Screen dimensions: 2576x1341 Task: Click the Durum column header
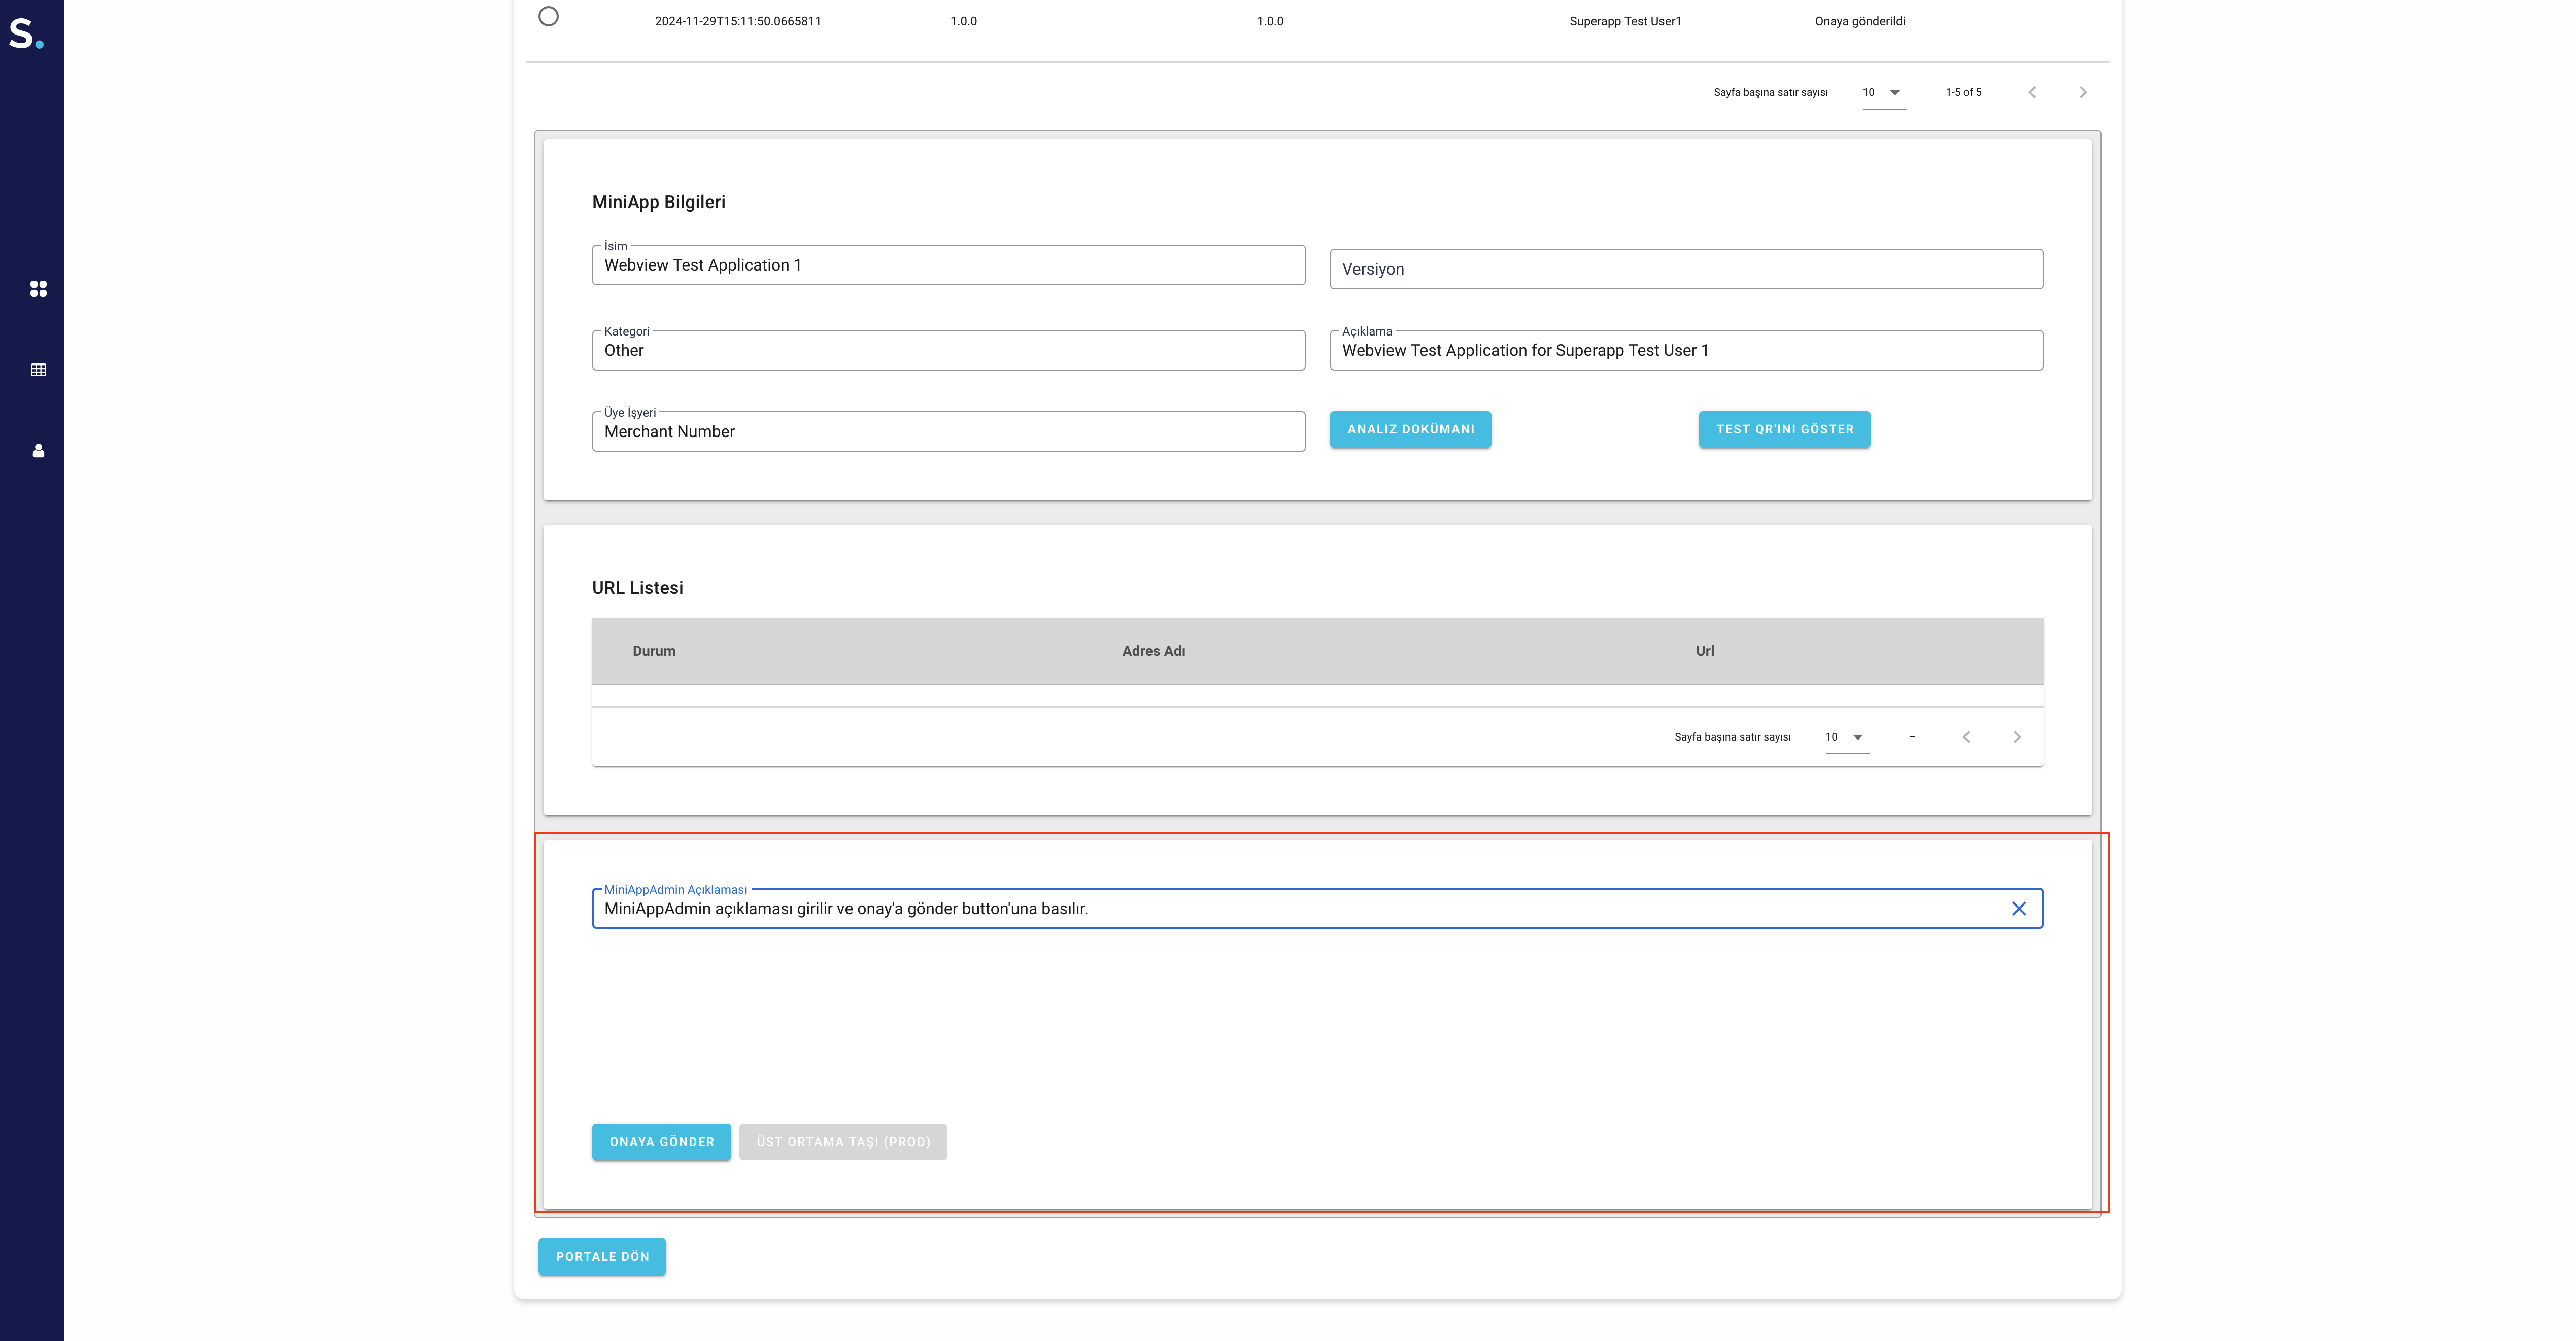click(653, 651)
